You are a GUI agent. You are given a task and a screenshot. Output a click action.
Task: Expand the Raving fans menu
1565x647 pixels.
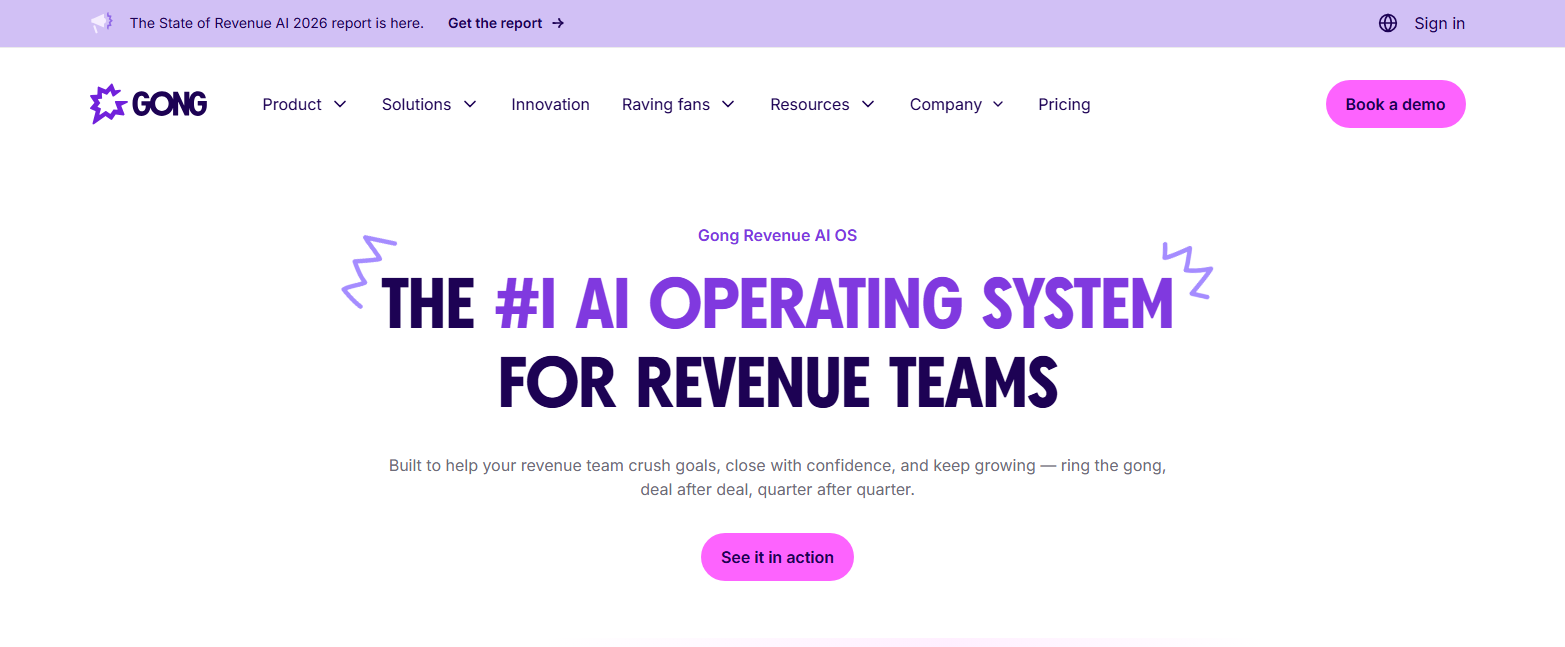pyautogui.click(x=666, y=104)
